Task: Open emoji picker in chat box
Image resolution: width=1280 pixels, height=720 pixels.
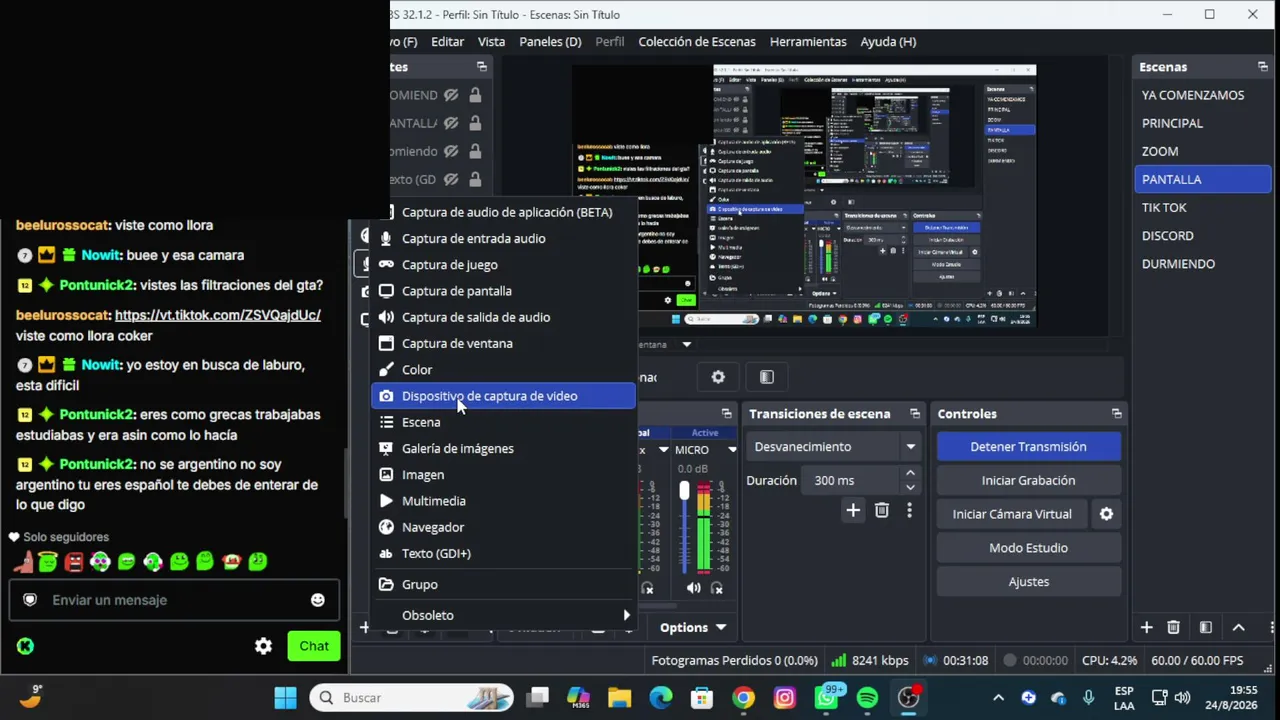Action: 318,600
